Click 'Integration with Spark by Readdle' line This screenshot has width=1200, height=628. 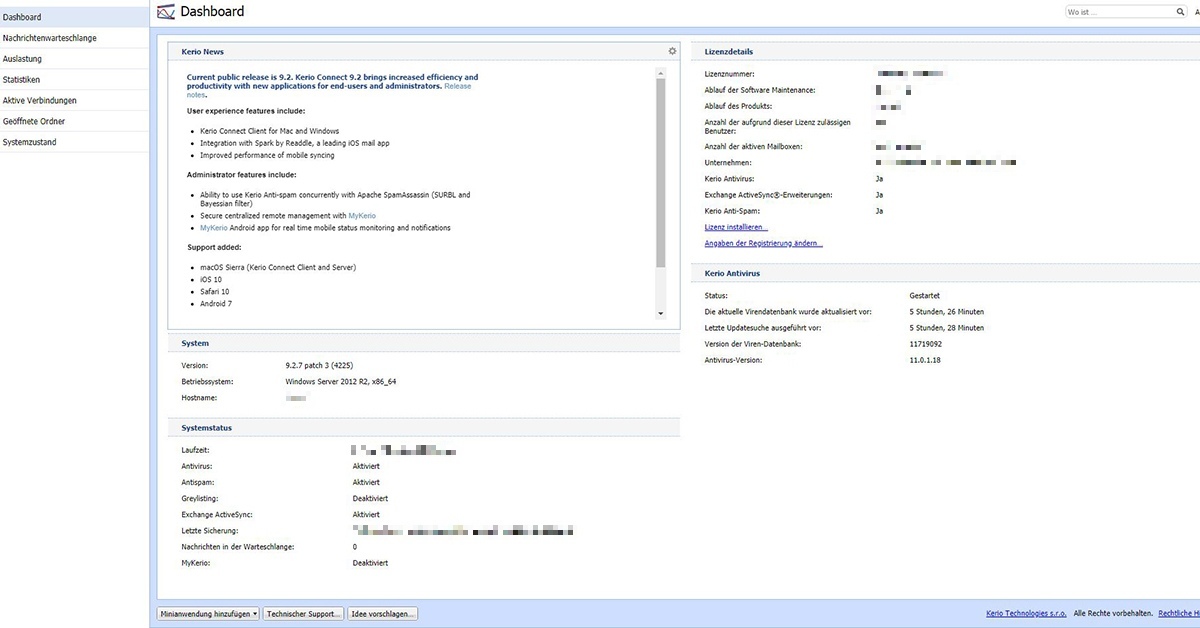pos(295,143)
